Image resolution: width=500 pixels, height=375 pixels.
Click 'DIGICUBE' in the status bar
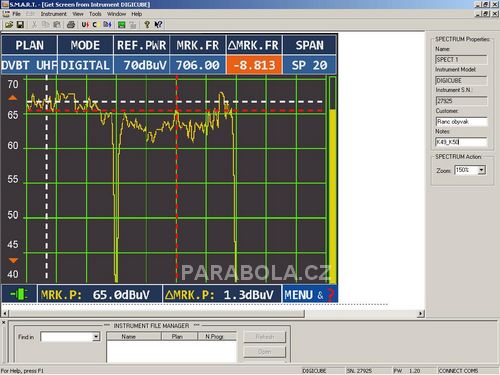click(x=314, y=371)
